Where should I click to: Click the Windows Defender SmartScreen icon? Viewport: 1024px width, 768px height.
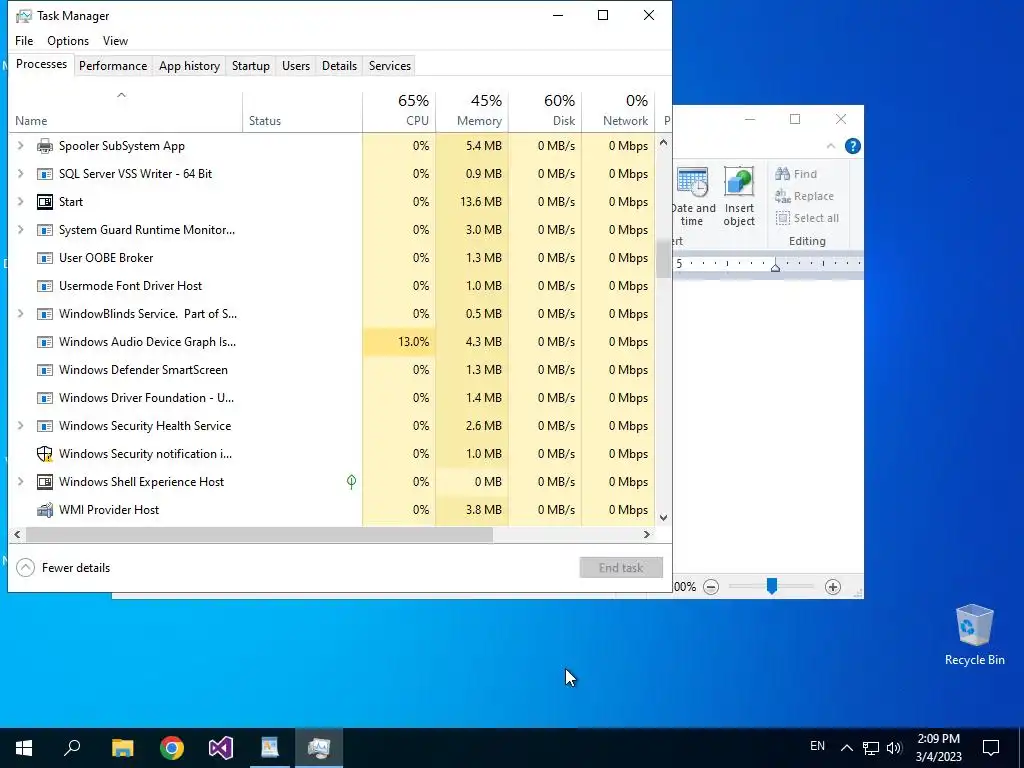click(44, 370)
